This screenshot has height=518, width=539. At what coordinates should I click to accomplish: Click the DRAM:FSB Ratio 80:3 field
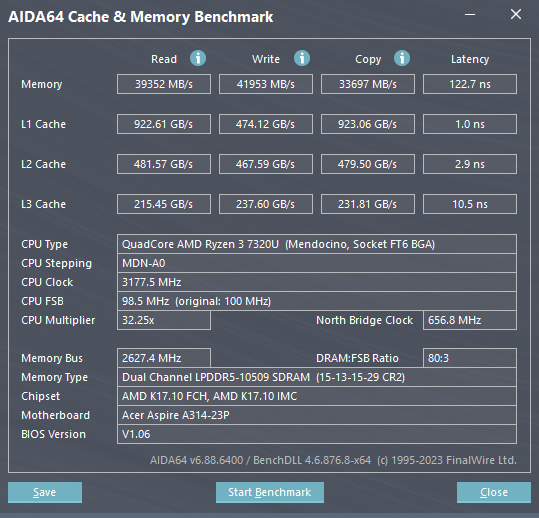tap(470, 358)
